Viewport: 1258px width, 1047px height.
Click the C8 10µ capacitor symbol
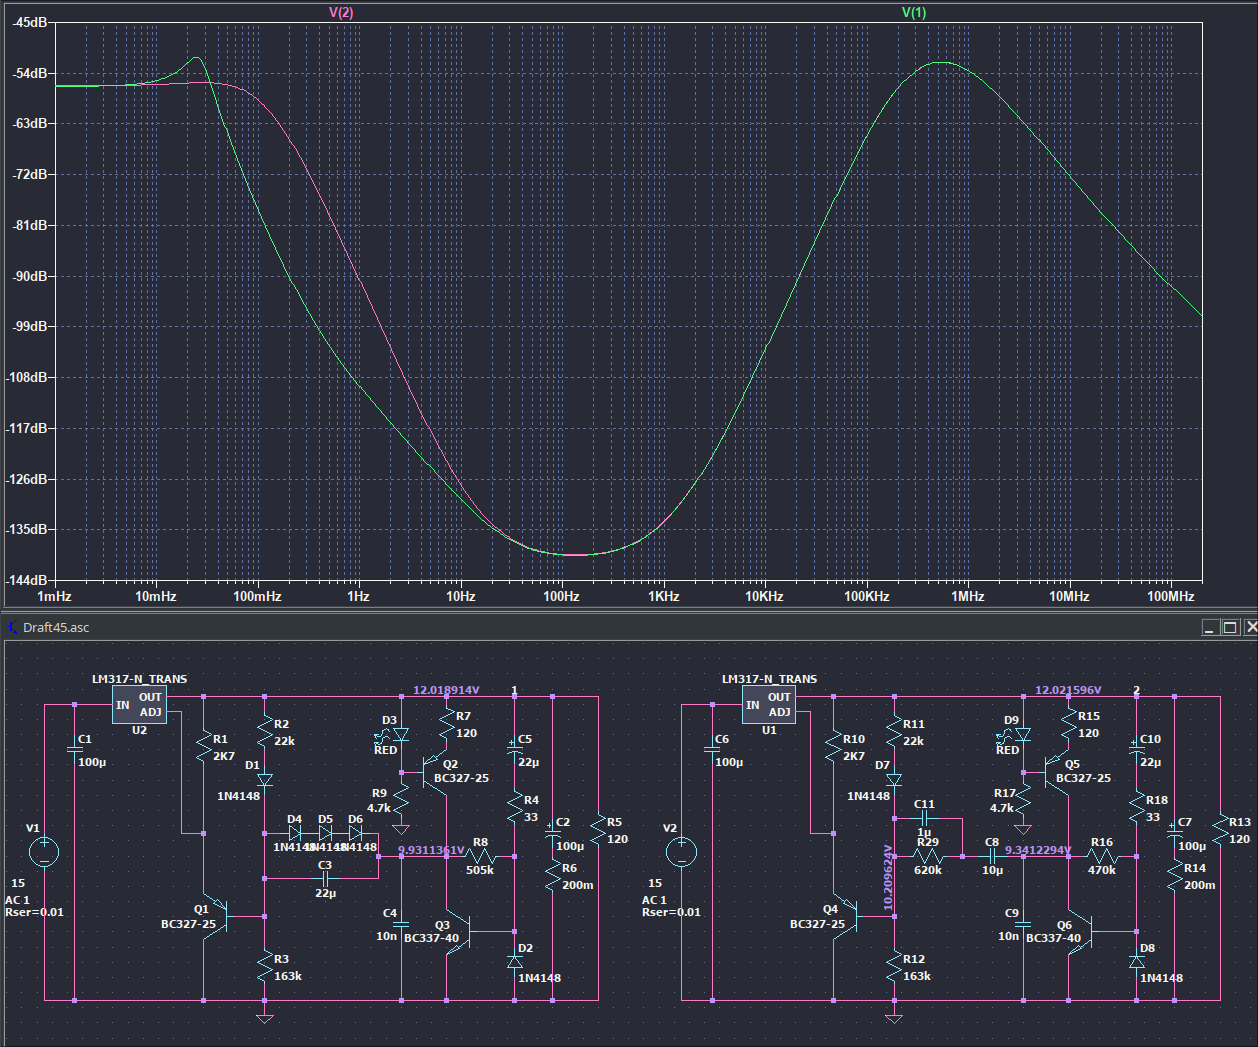coord(992,856)
